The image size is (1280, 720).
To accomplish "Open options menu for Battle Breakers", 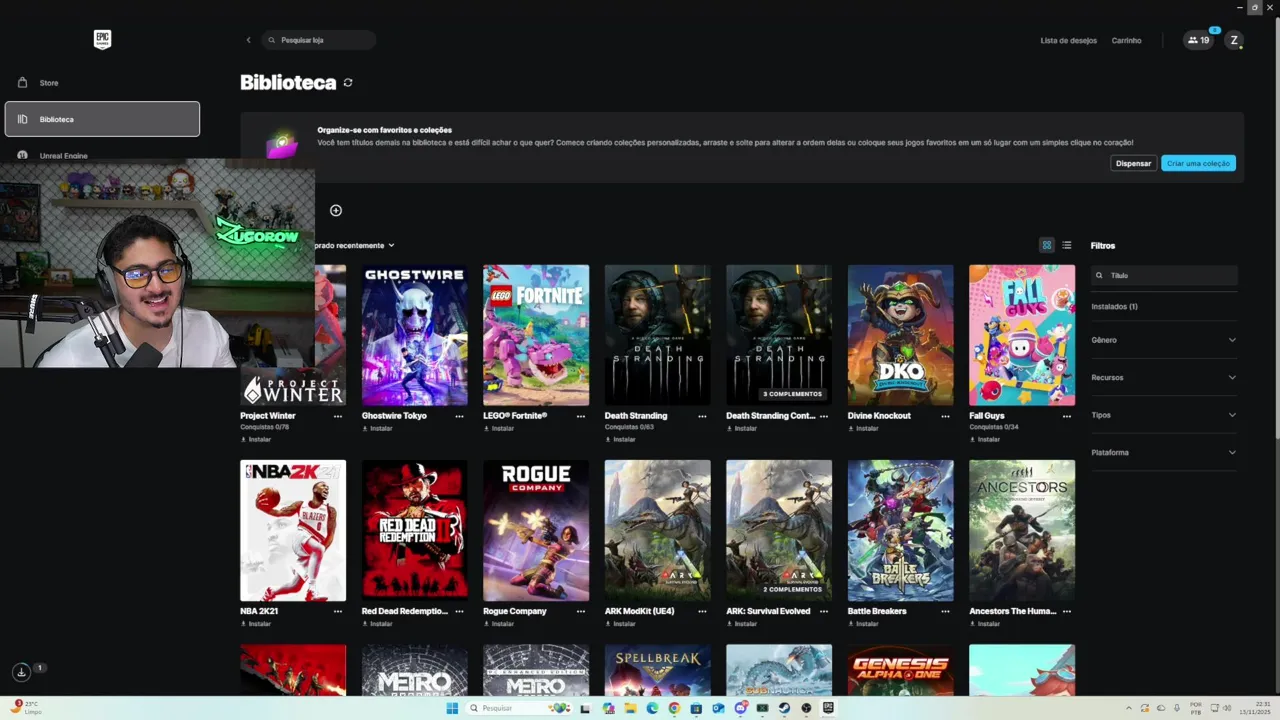I will [946, 611].
